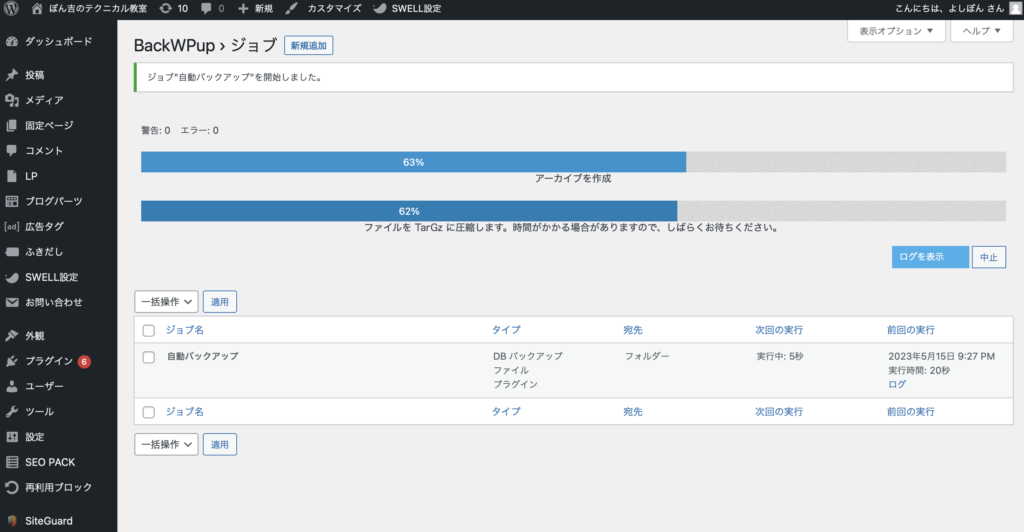Click 次回の実行 column header
Screen dimensions: 1024x532
779,330
